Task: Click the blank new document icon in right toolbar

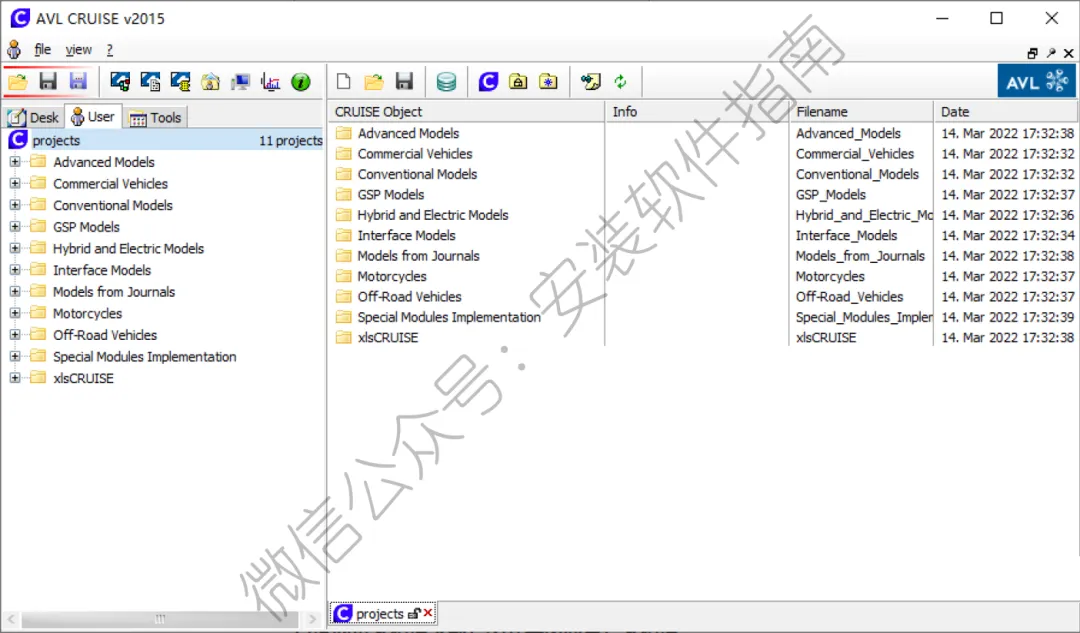Action: (344, 82)
